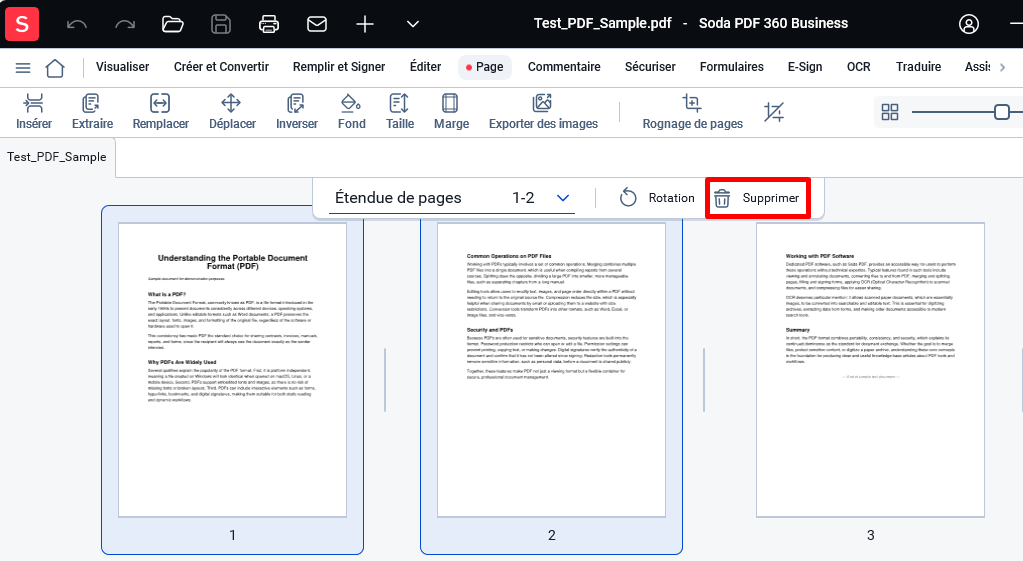Viewport: 1023px width, 561px height.
Task: Click the Supprimer button
Action: click(x=757, y=198)
